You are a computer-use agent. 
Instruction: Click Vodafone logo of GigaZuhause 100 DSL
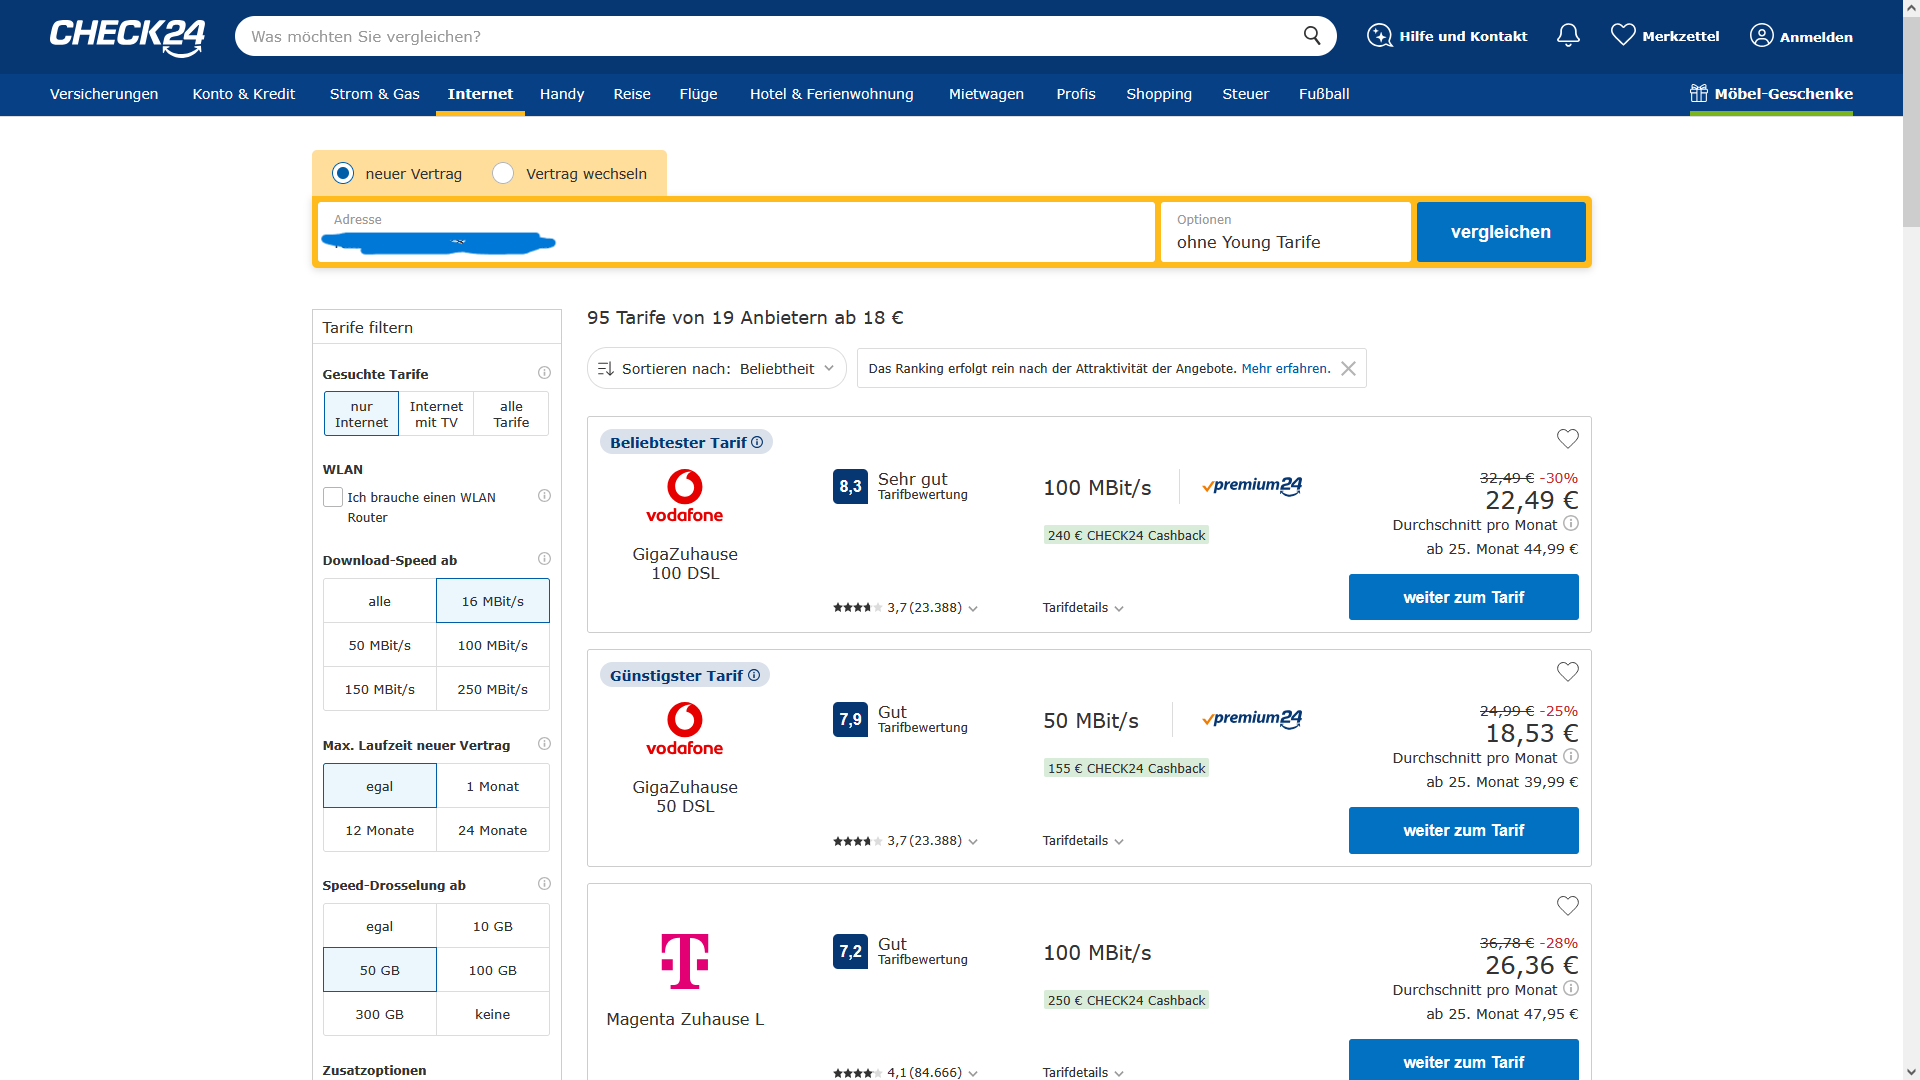(685, 496)
